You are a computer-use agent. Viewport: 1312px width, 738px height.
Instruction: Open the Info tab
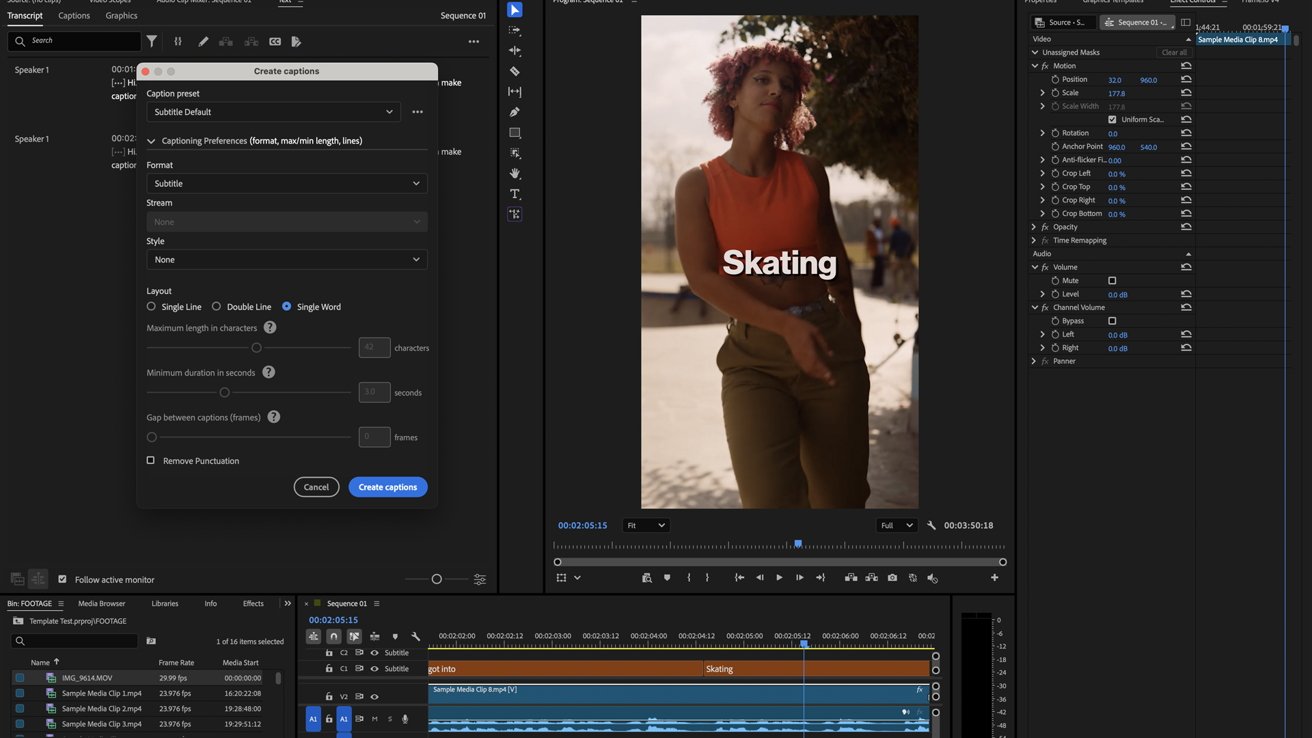[x=210, y=604]
